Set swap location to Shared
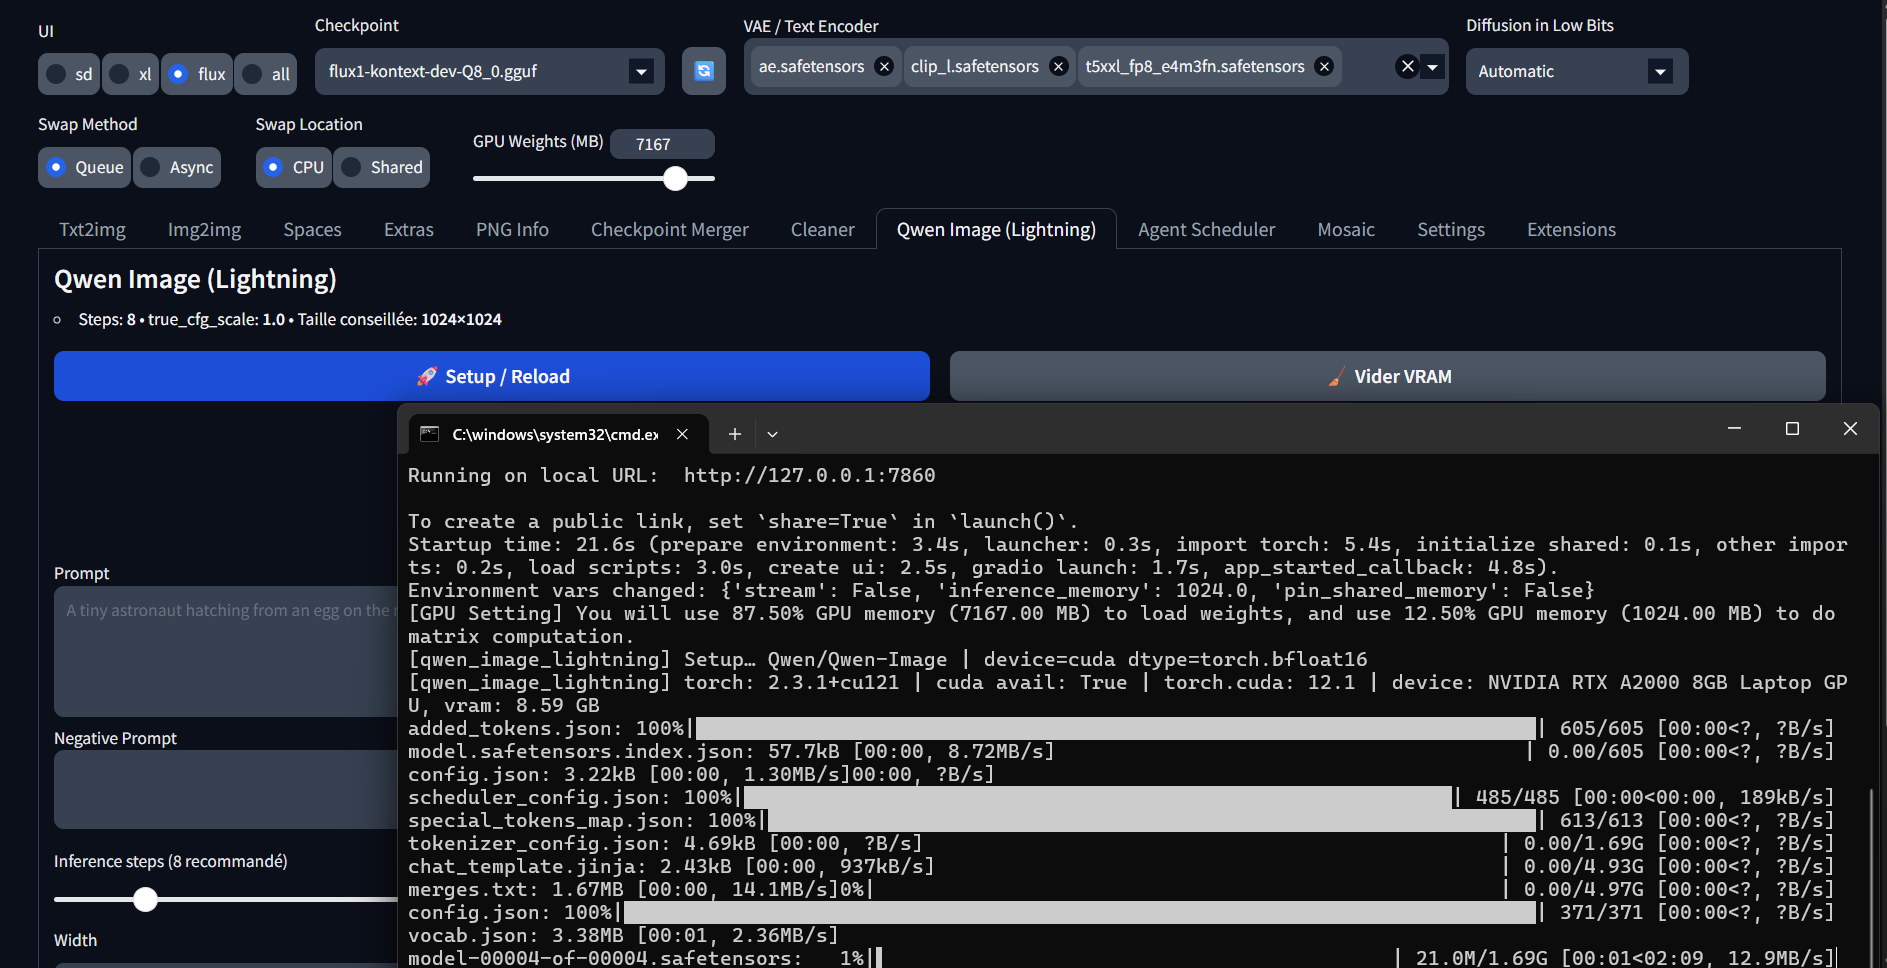 pos(382,167)
